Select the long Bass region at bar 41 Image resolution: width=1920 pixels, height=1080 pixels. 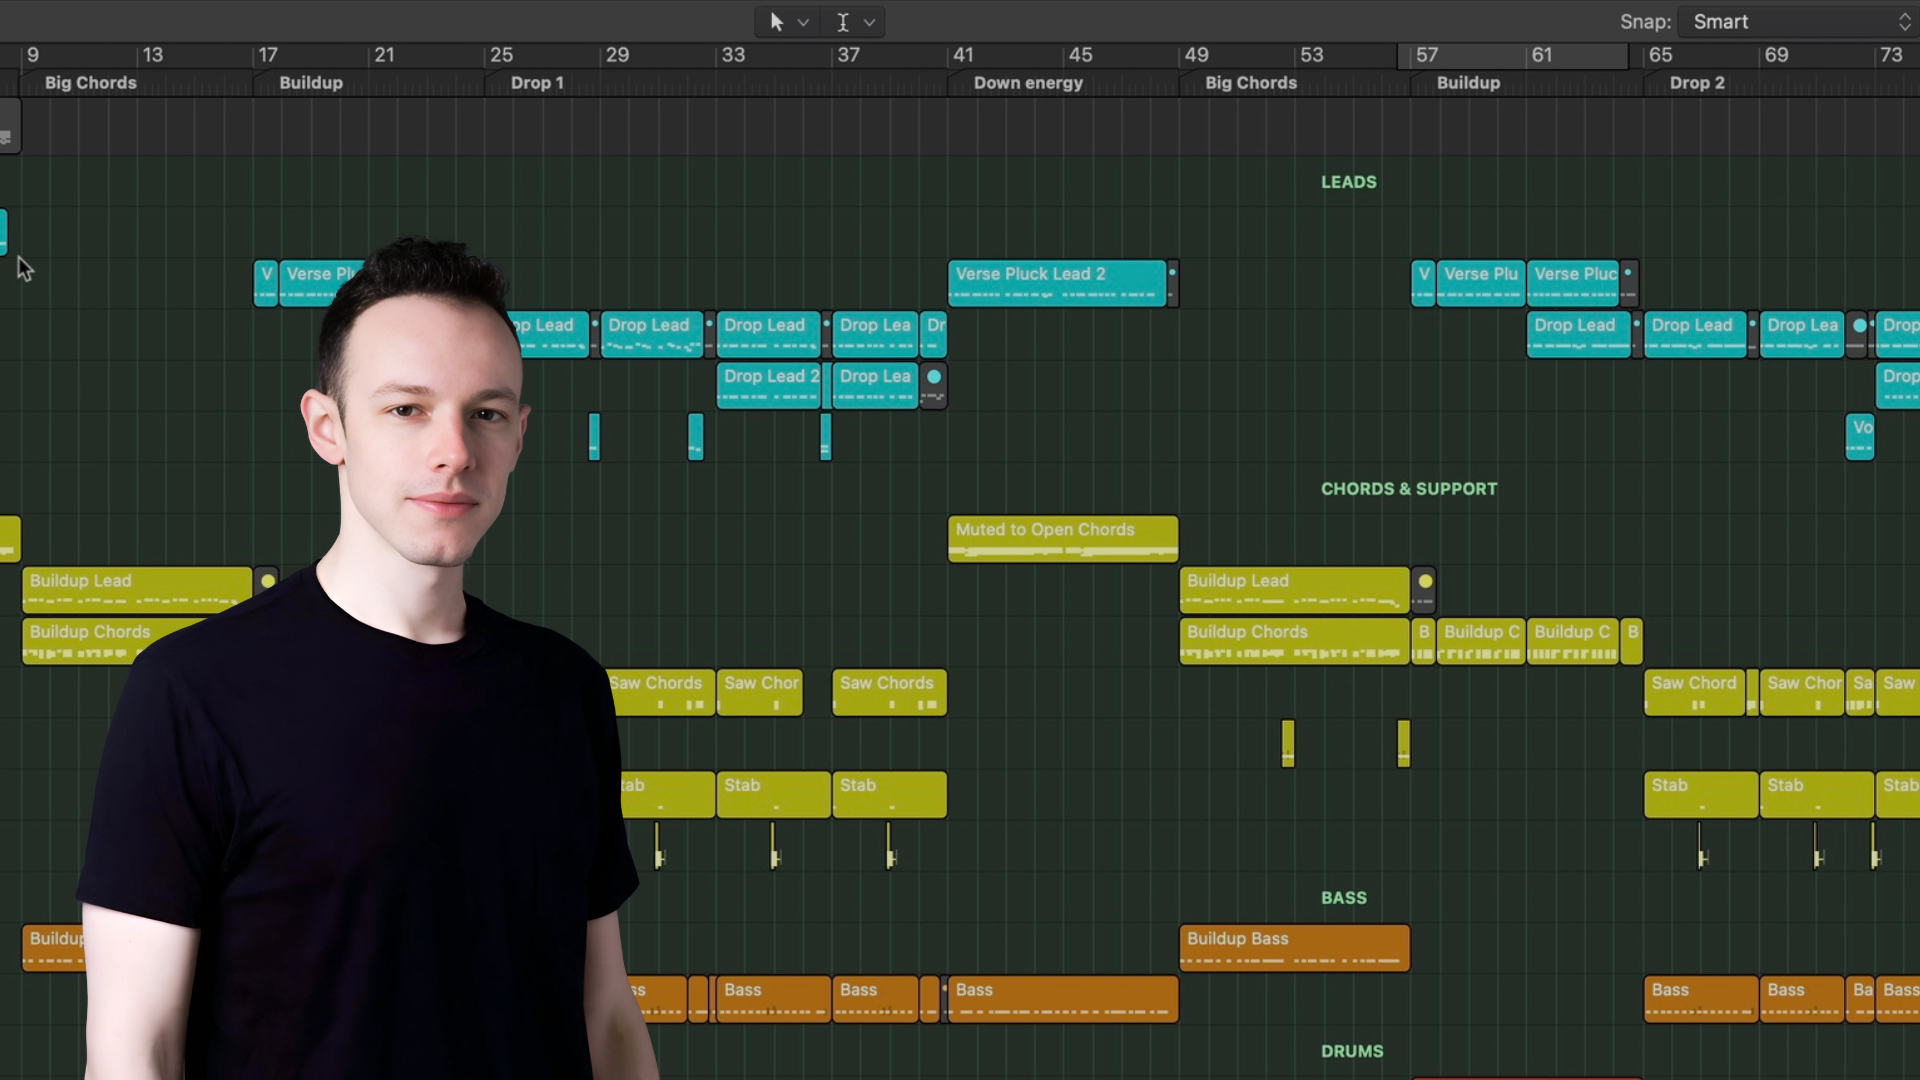(x=1062, y=999)
